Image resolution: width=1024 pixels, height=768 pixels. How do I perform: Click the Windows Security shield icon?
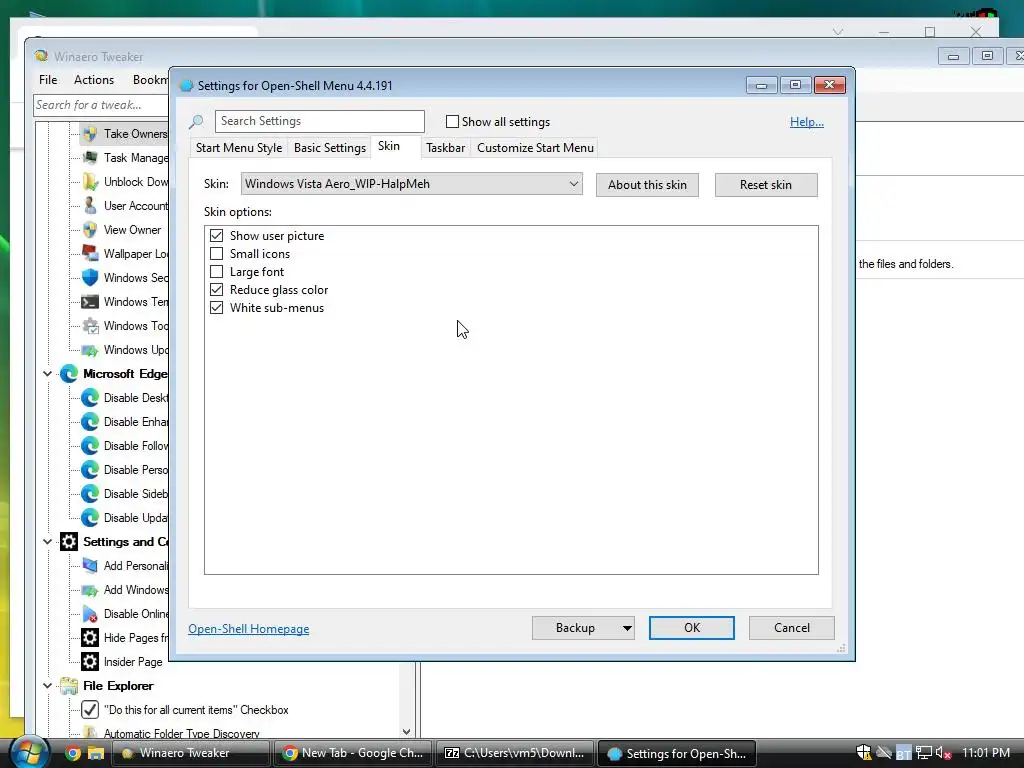[x=90, y=278]
